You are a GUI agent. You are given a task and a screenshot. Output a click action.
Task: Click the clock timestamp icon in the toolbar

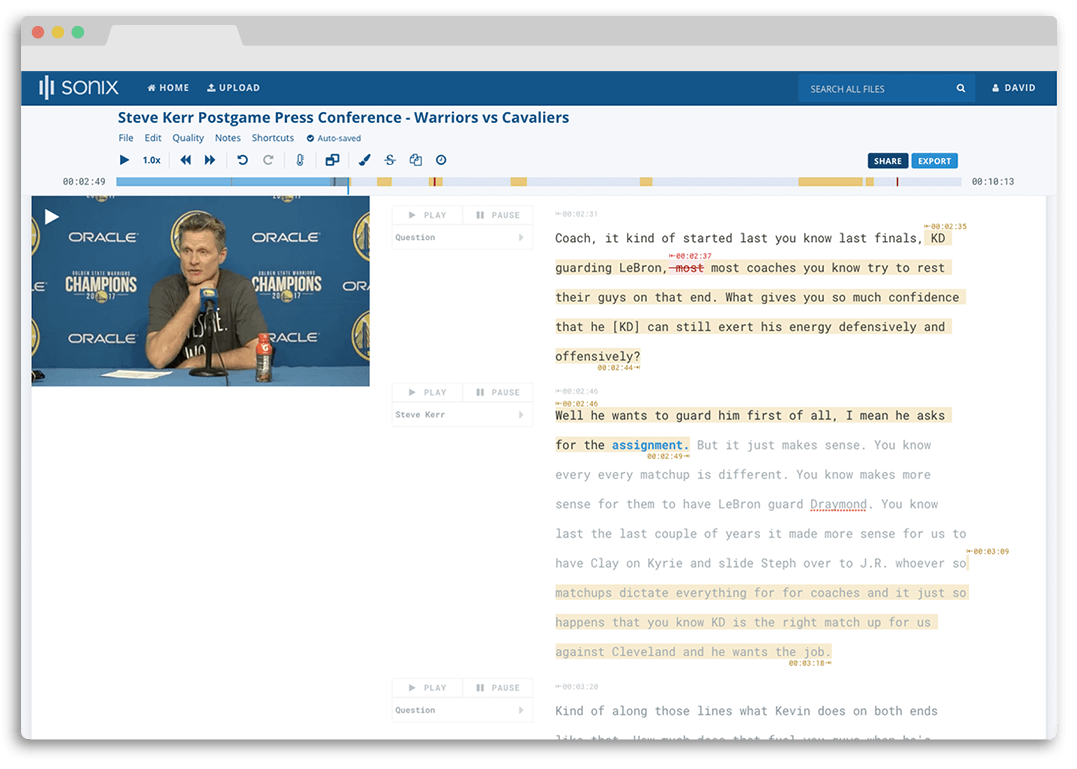(440, 160)
